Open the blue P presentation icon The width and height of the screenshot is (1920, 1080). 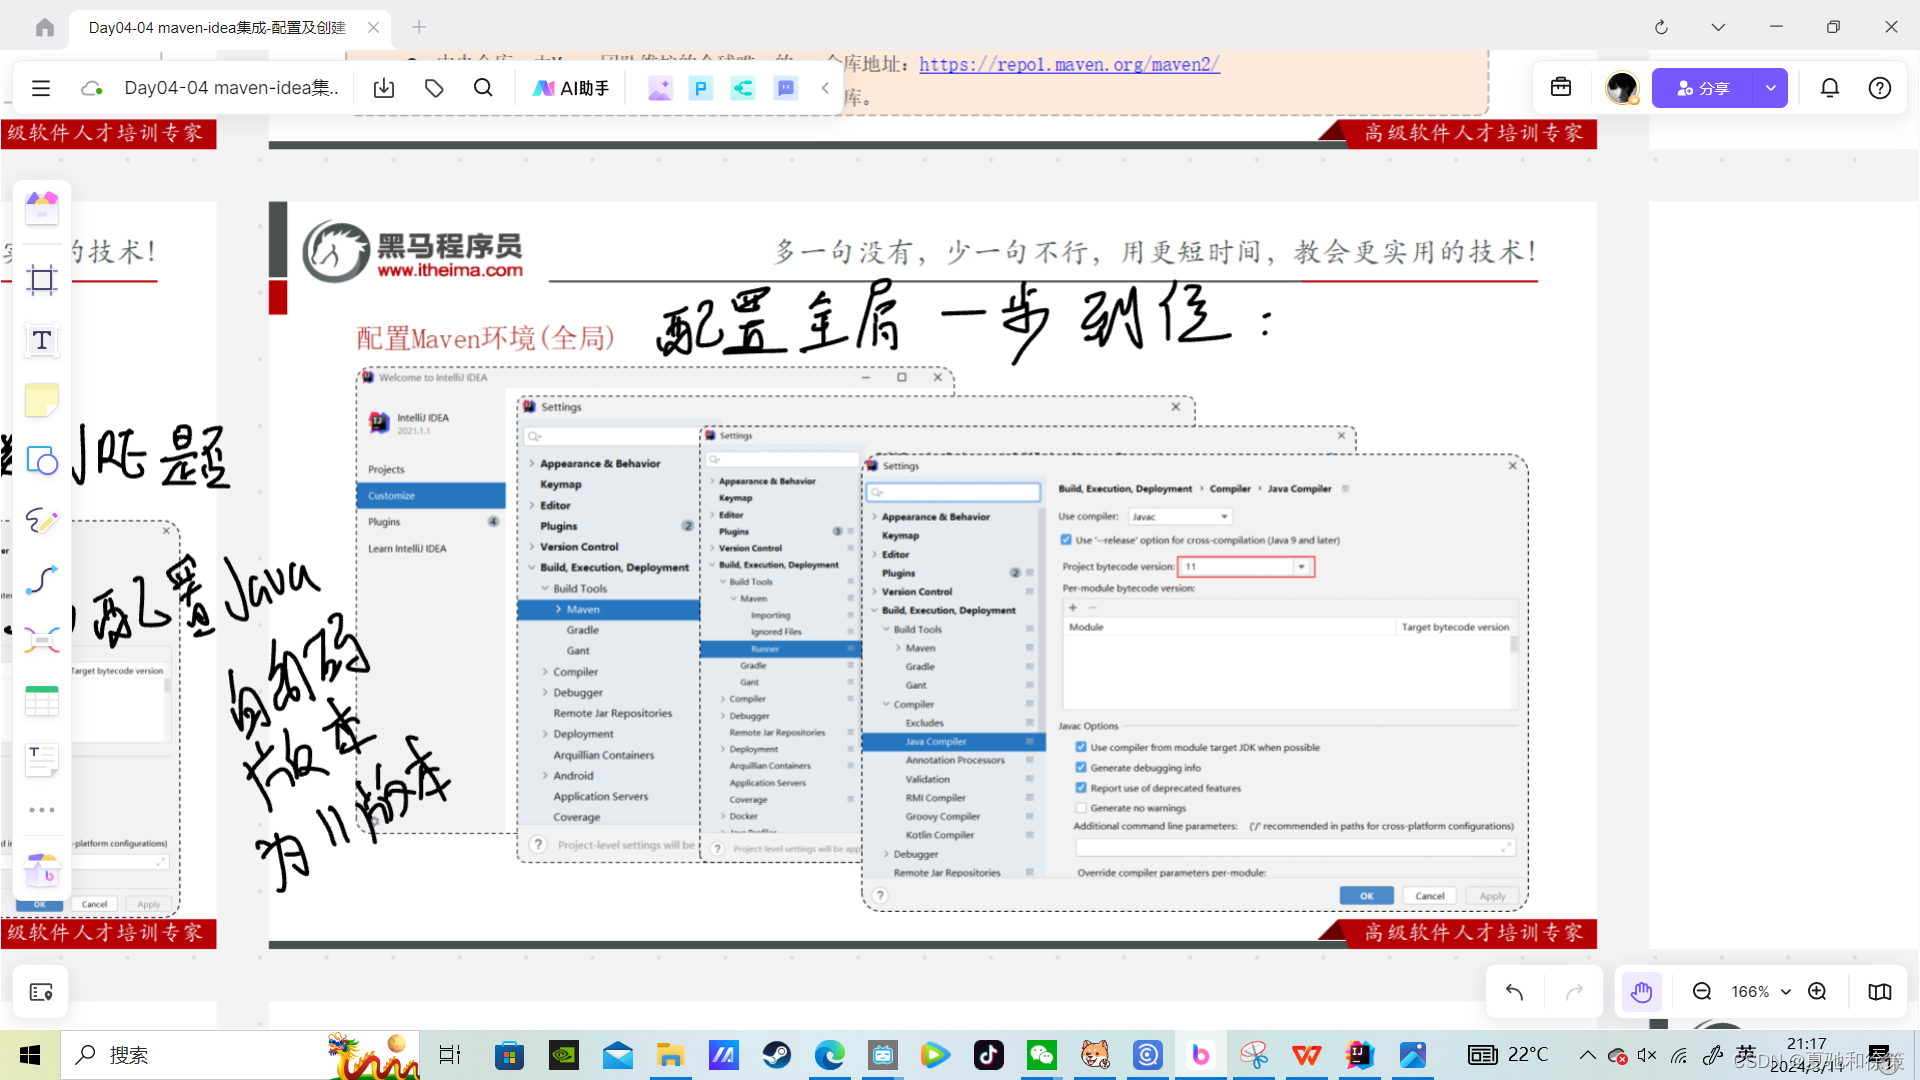point(701,88)
